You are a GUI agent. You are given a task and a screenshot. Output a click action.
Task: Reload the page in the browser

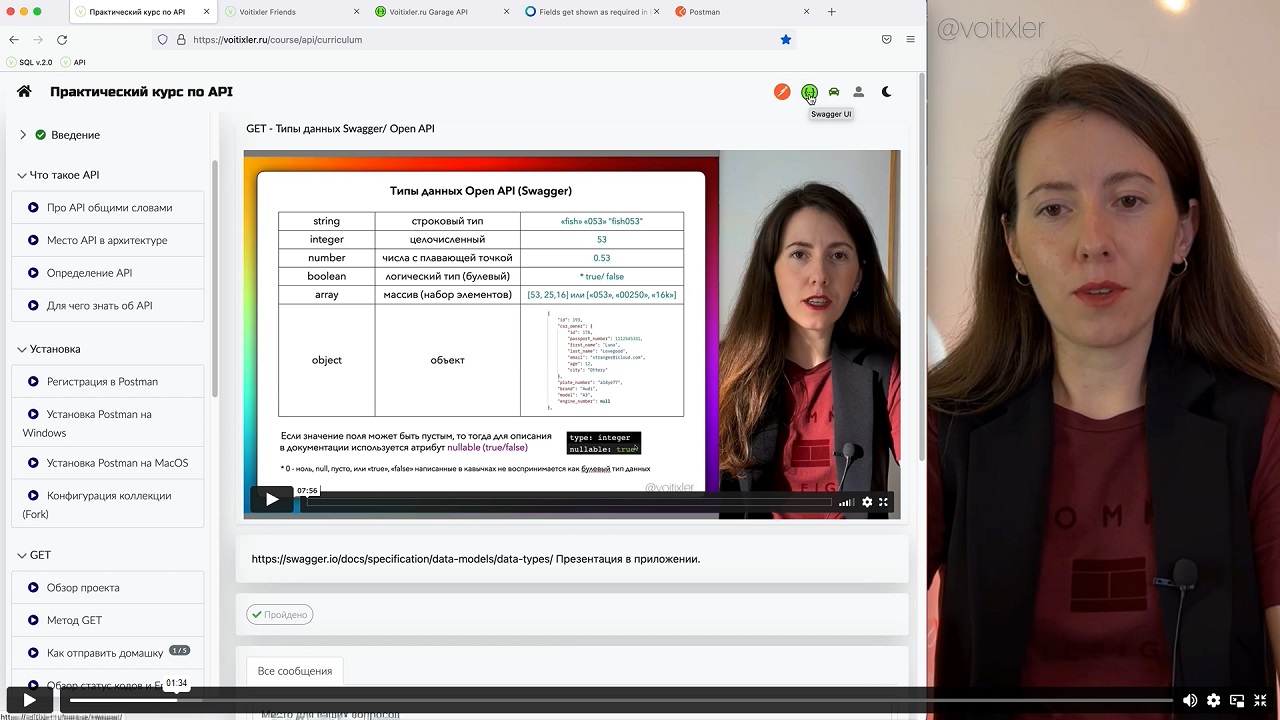pyautogui.click(x=62, y=40)
